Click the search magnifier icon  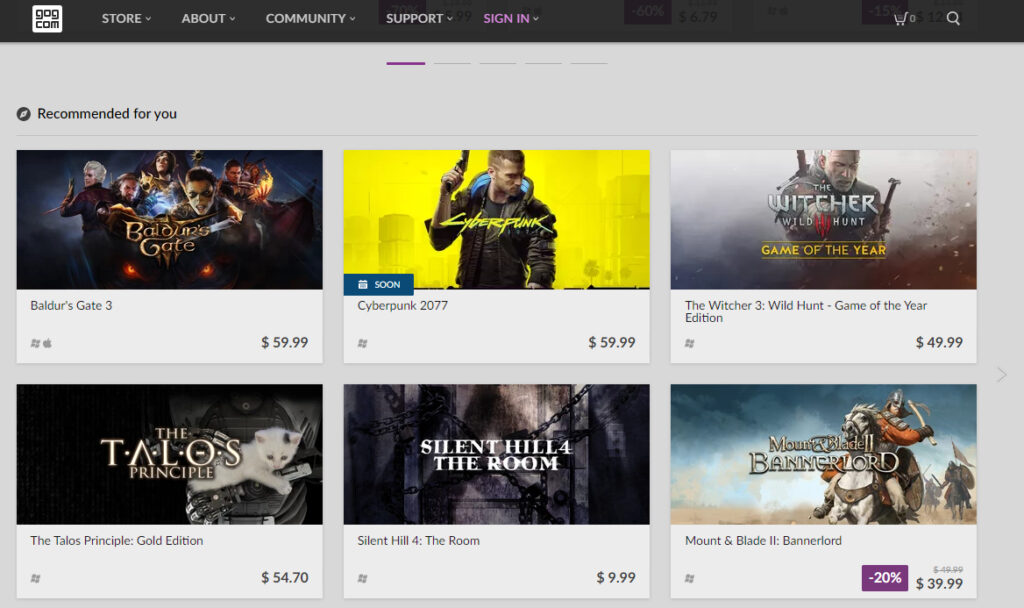coord(953,18)
